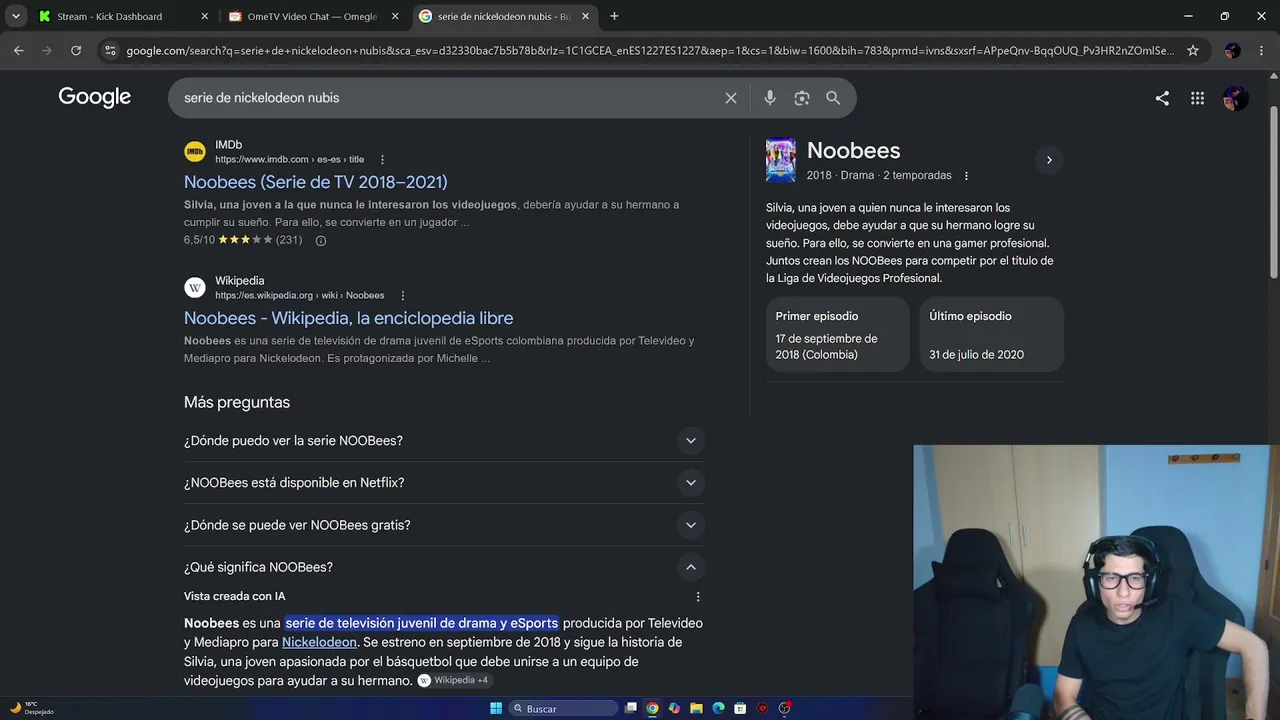Click the Chrome address bar URL
The width and height of the screenshot is (1280, 720).
tap(650, 50)
